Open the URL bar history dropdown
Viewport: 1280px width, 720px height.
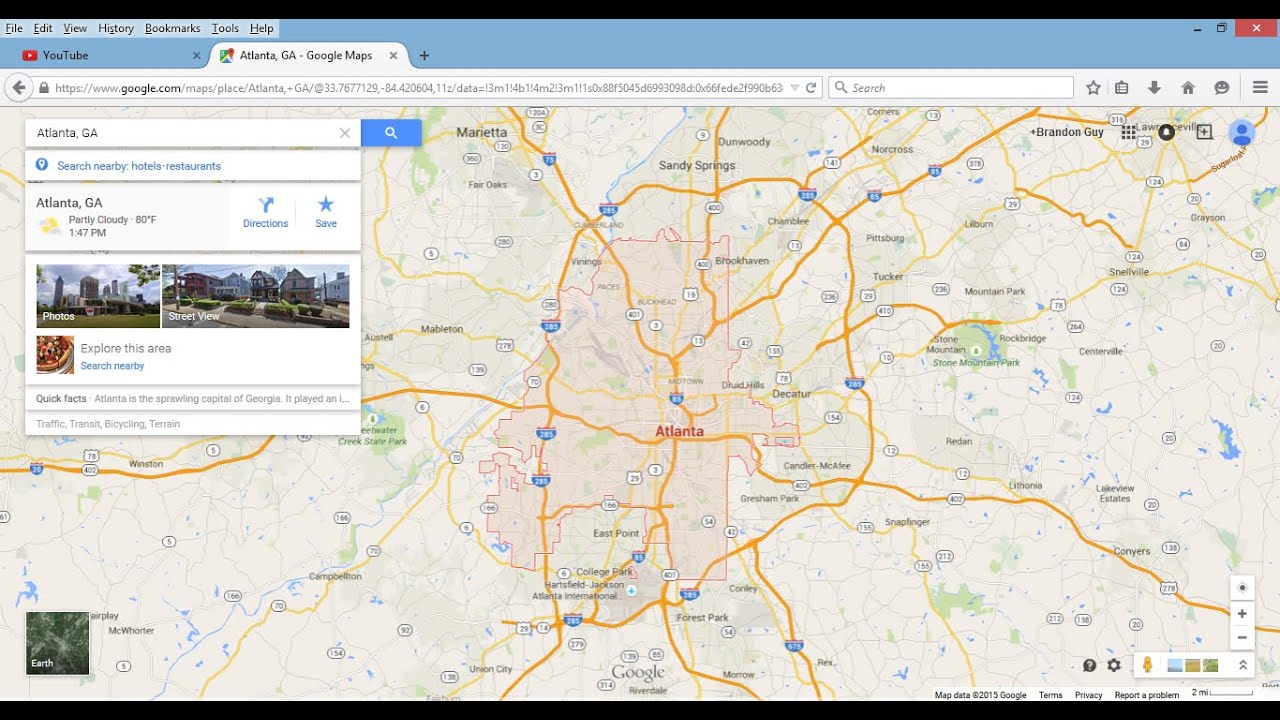795,88
